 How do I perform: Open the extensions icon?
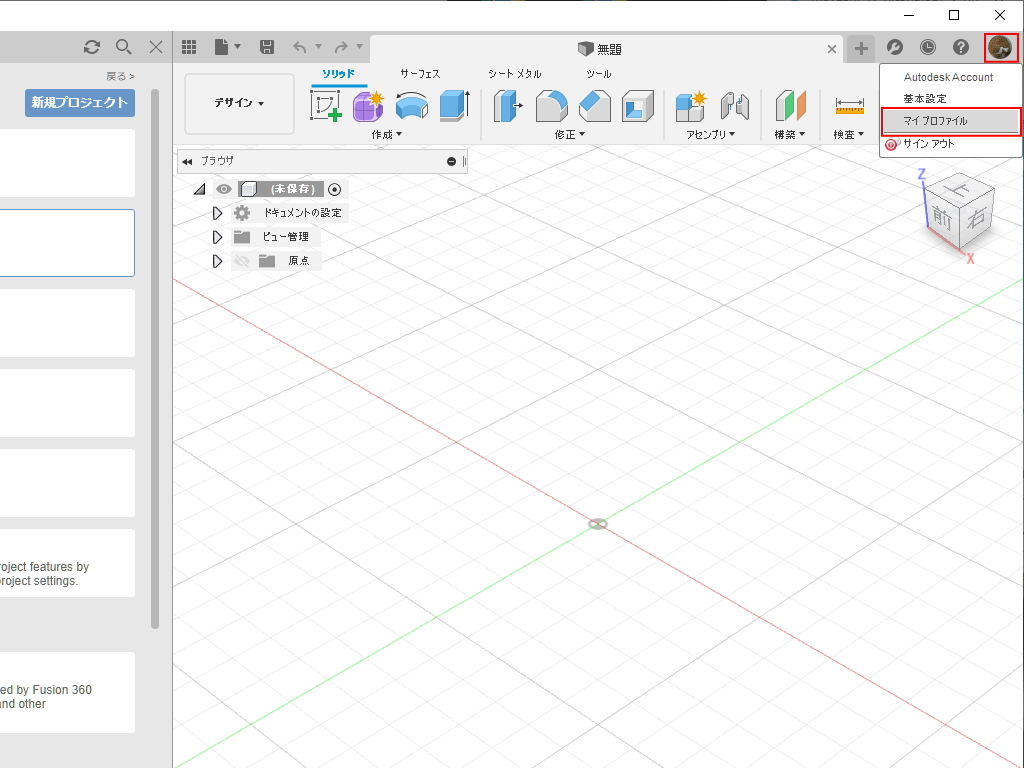click(x=895, y=47)
